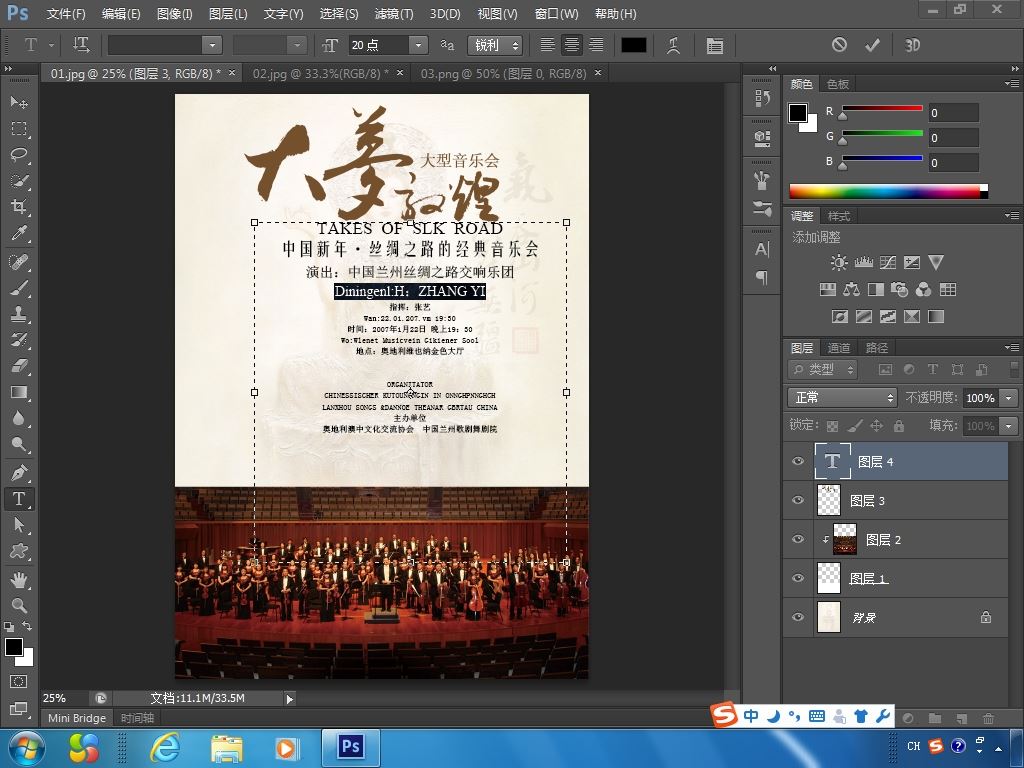Hide layer 图层 4

(x=798, y=461)
